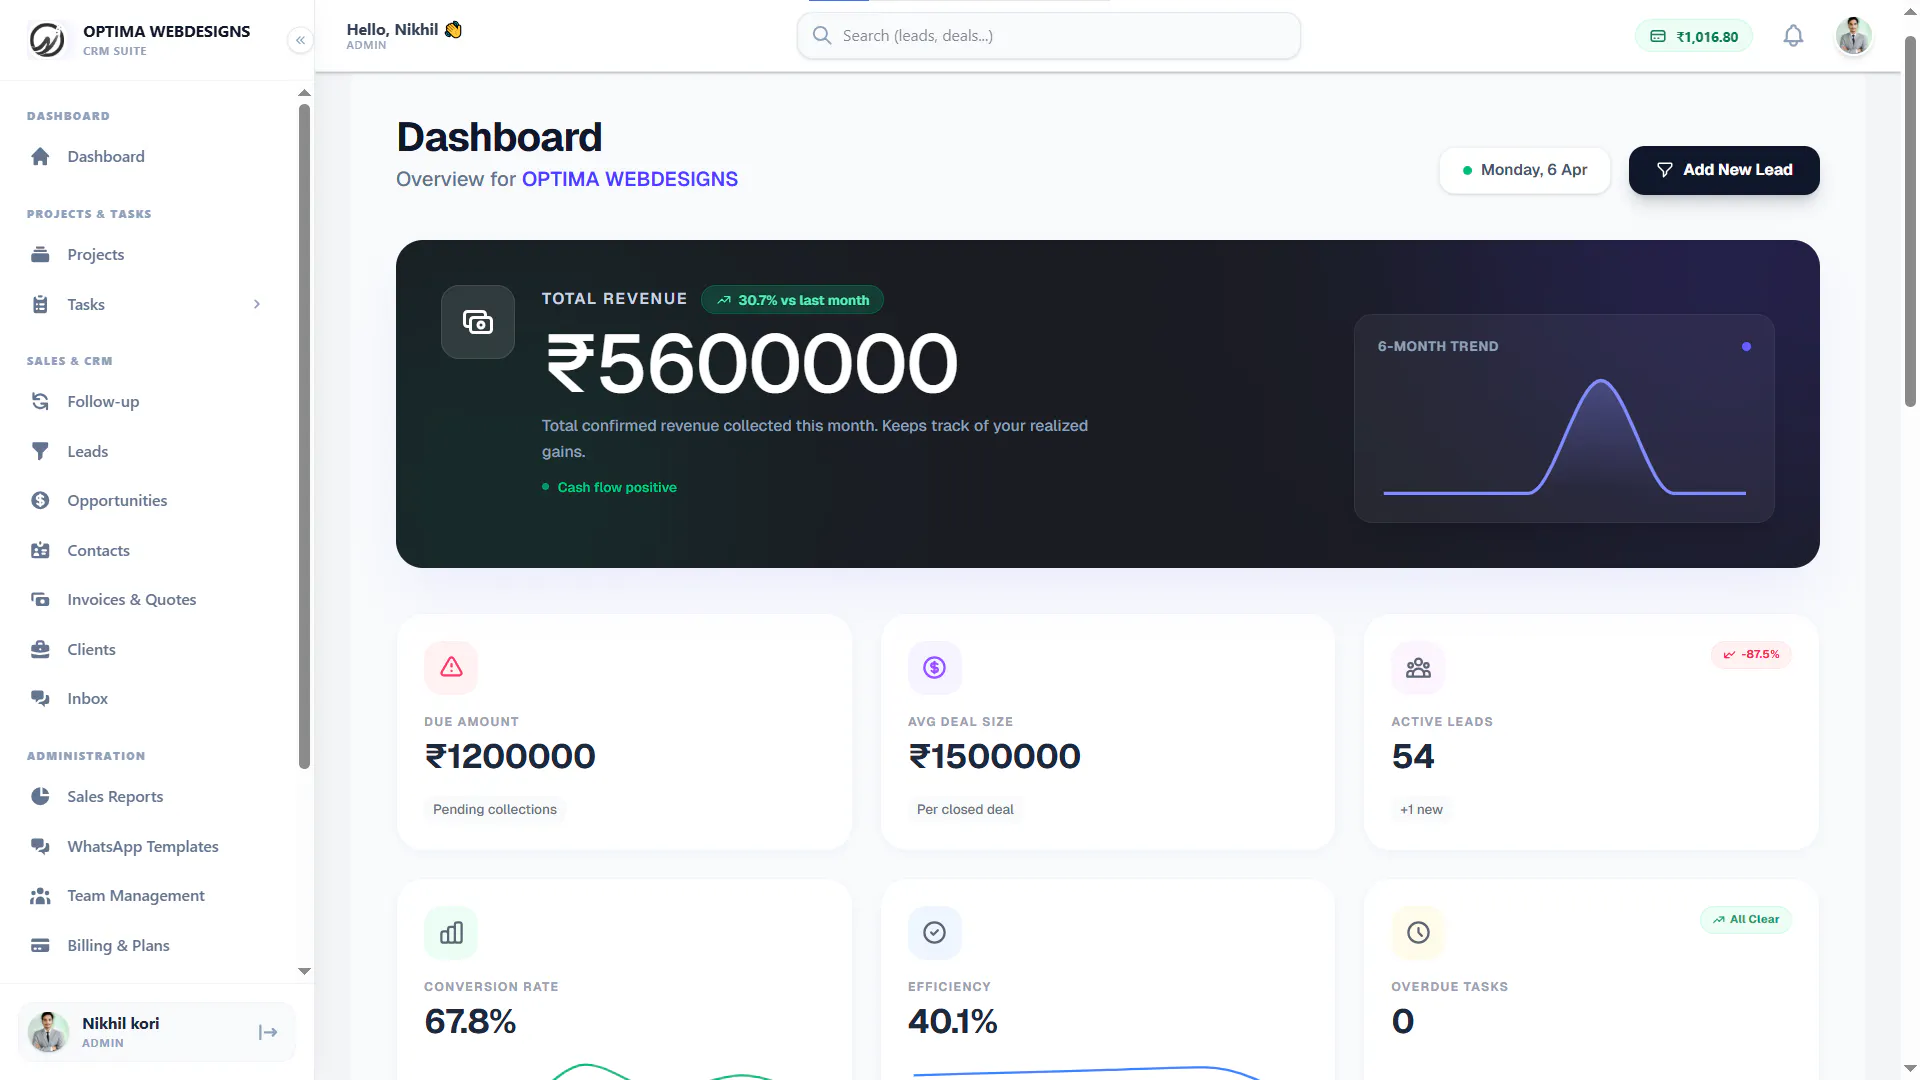Click the Projects folder icon
Screen dimensions: 1920x1080
[40, 255]
